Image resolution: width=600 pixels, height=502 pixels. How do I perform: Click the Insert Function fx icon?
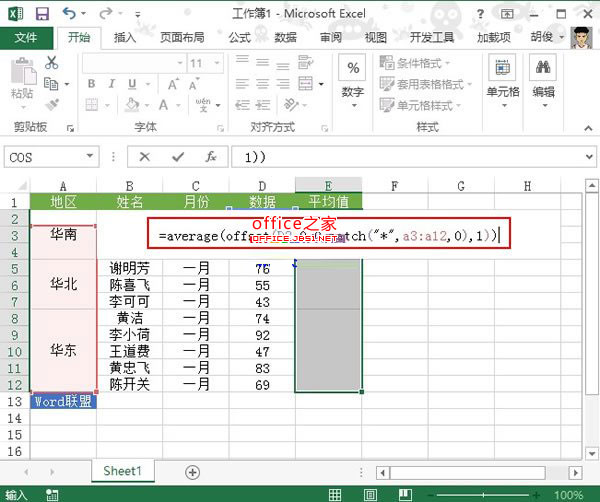click(x=211, y=156)
